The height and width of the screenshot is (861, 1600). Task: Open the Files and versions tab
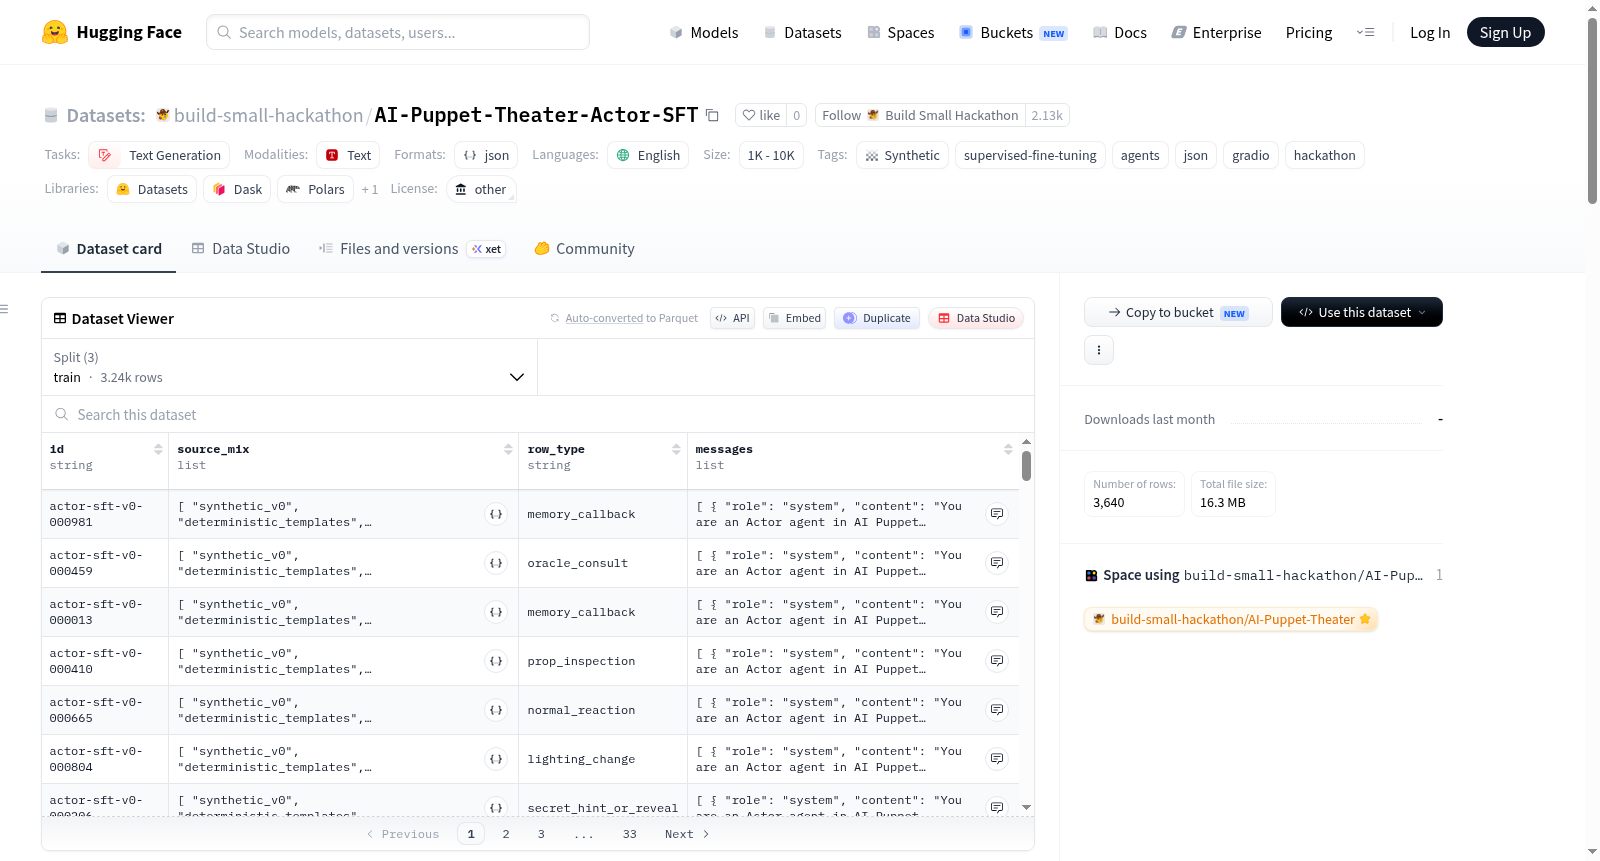[x=412, y=249]
